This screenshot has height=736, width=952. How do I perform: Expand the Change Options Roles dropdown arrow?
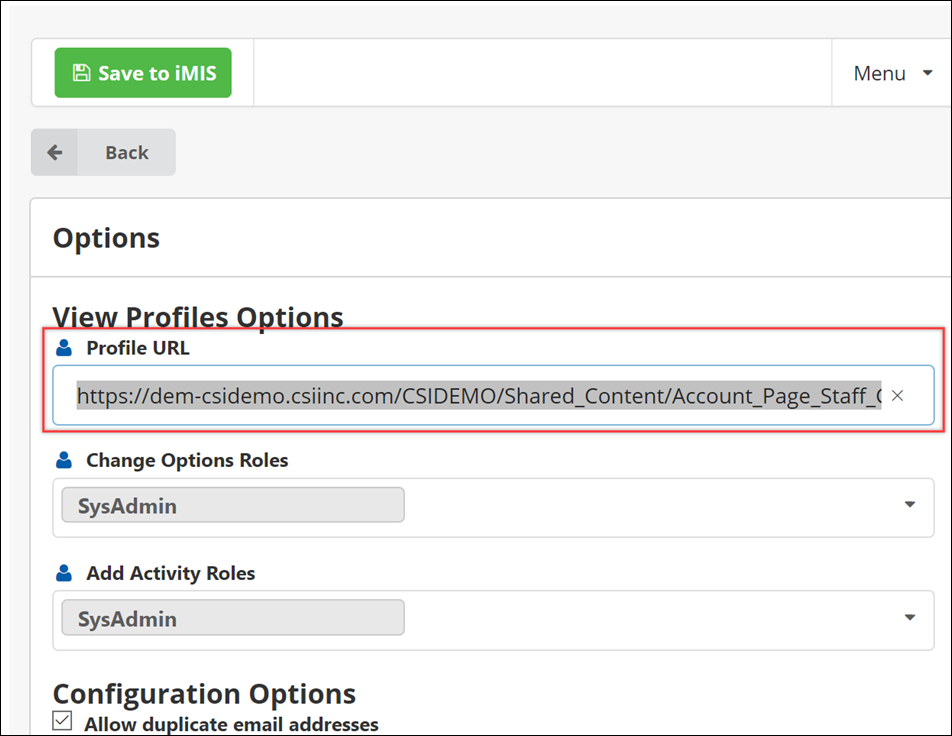(909, 505)
